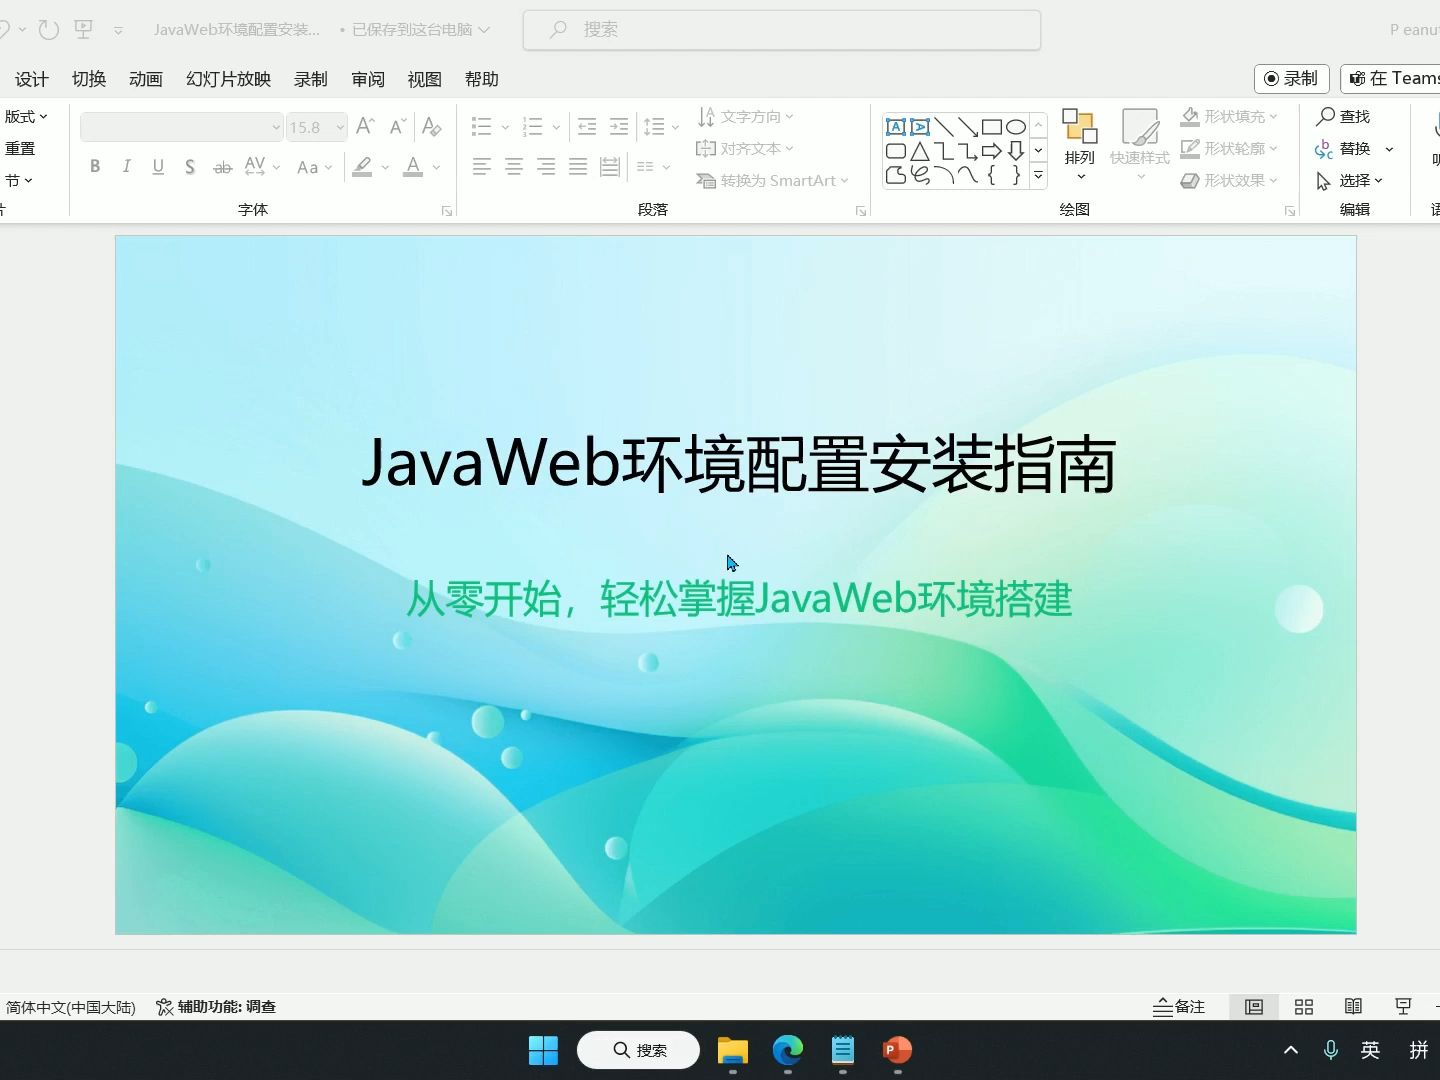Open the Select dropdown in Editing
The width and height of the screenshot is (1440, 1080).
coord(1349,181)
